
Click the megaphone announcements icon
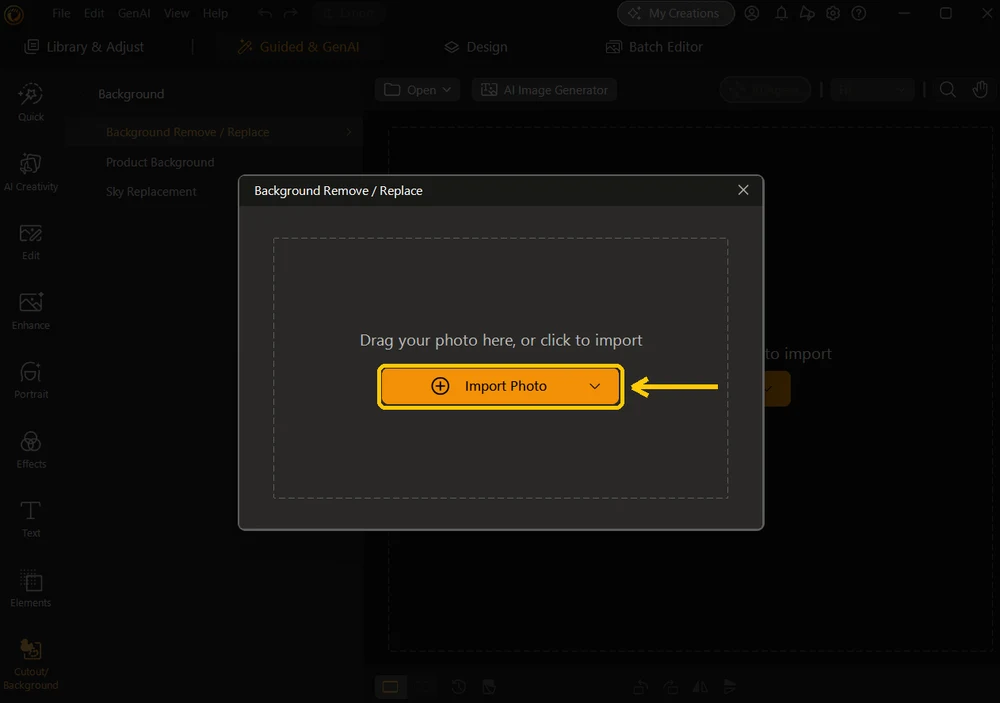(x=807, y=13)
